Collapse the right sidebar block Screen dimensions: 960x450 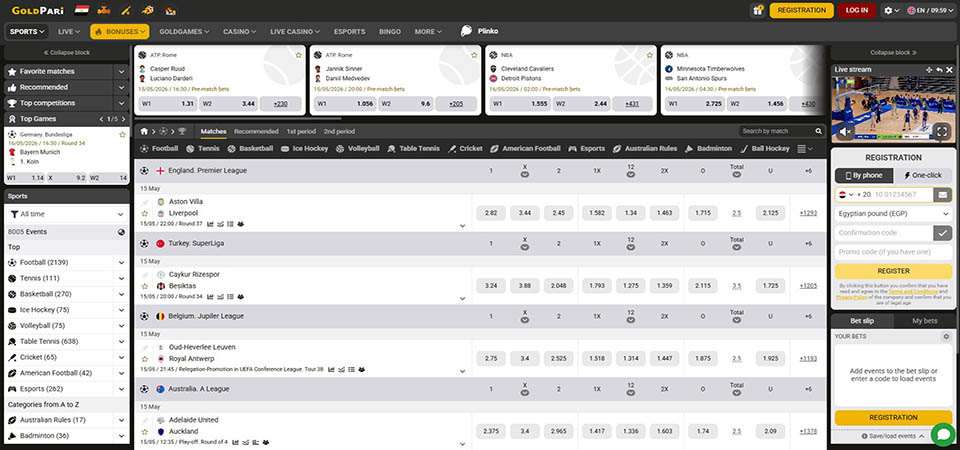point(893,53)
